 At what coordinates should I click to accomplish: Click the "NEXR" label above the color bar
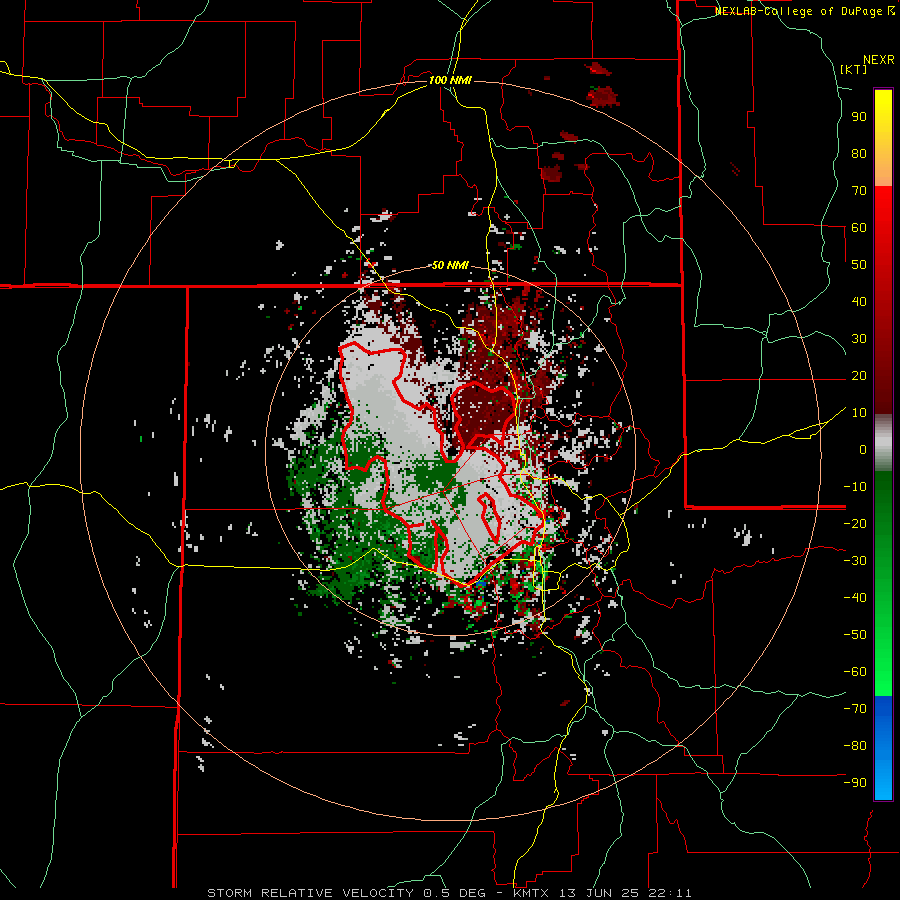[x=879, y=60]
